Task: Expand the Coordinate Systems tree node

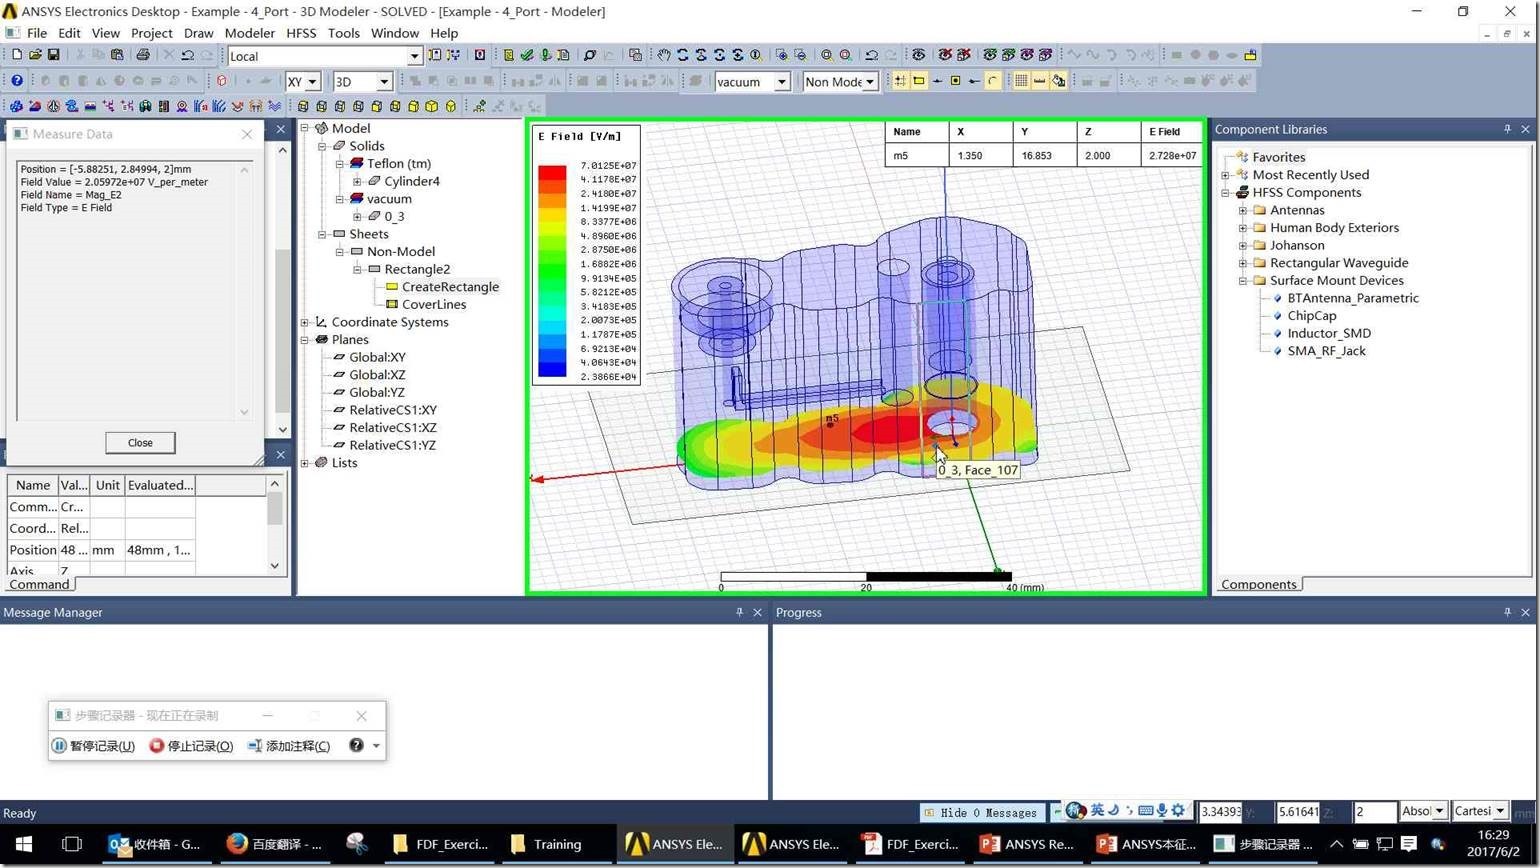Action: pos(305,322)
